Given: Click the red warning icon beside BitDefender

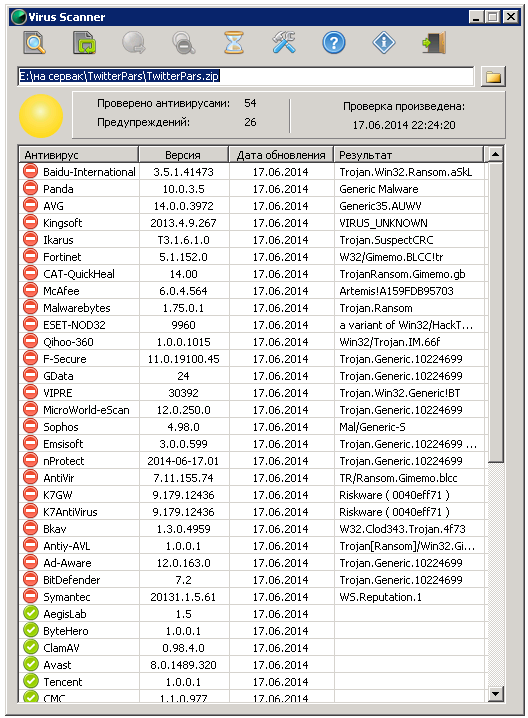Looking at the screenshot, I should pos(30,580).
